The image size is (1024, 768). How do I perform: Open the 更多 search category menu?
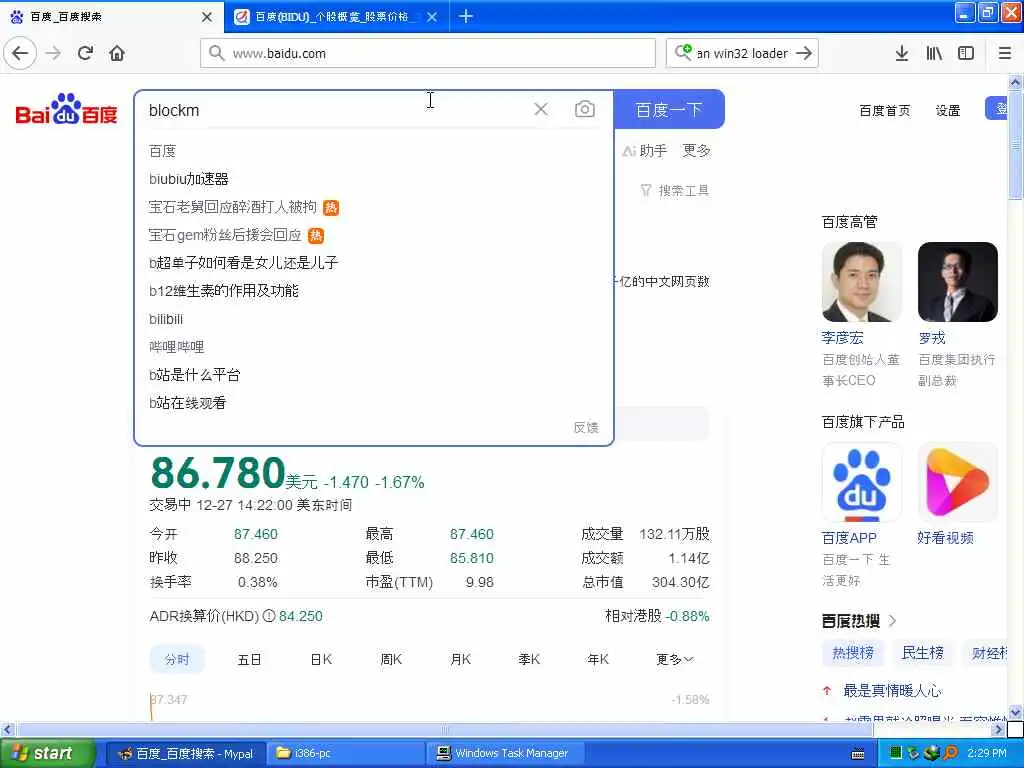[x=696, y=150]
